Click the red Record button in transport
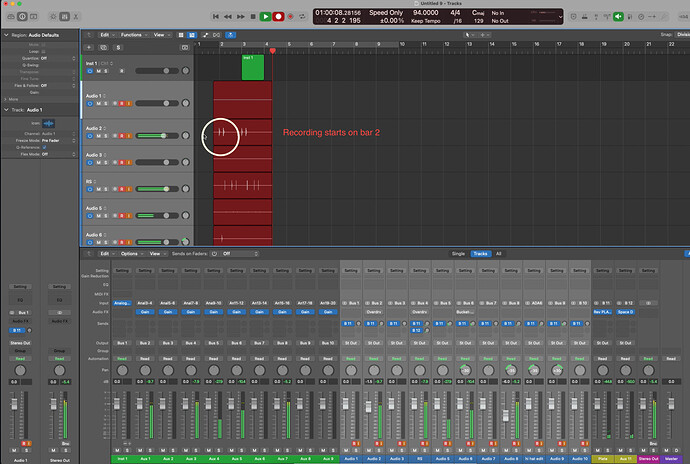Screen dimensions: 690x464 pos(278,16)
